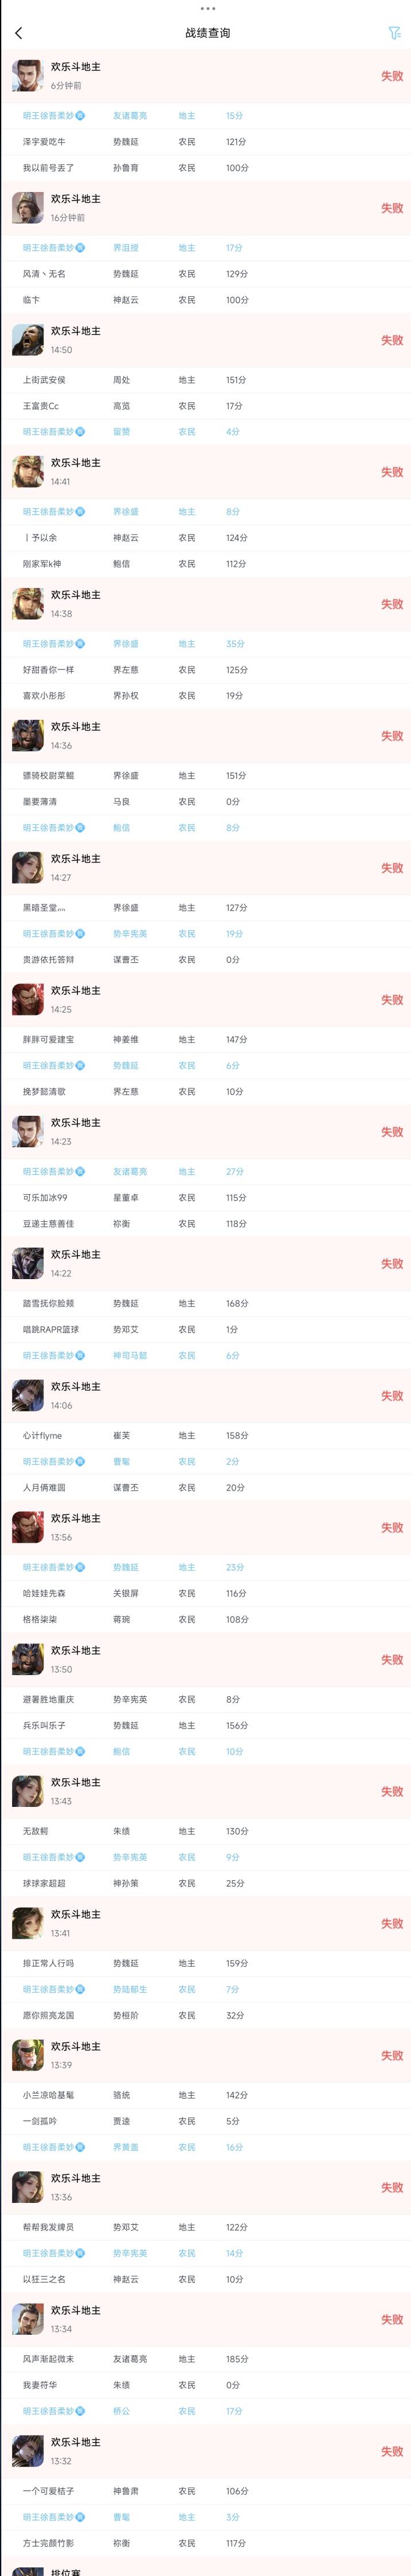Open avatar of the 6分钟前 match
The image size is (411, 2576).
point(28,76)
